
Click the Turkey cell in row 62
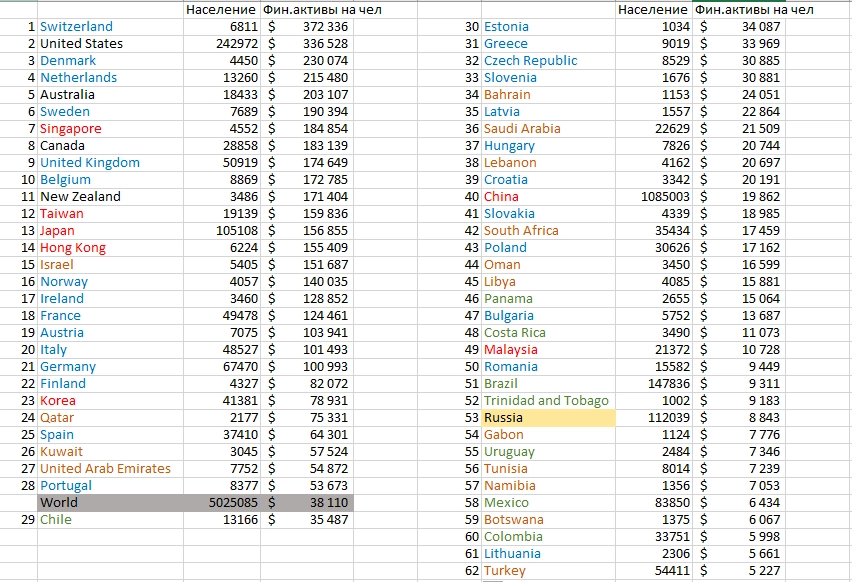(505, 570)
